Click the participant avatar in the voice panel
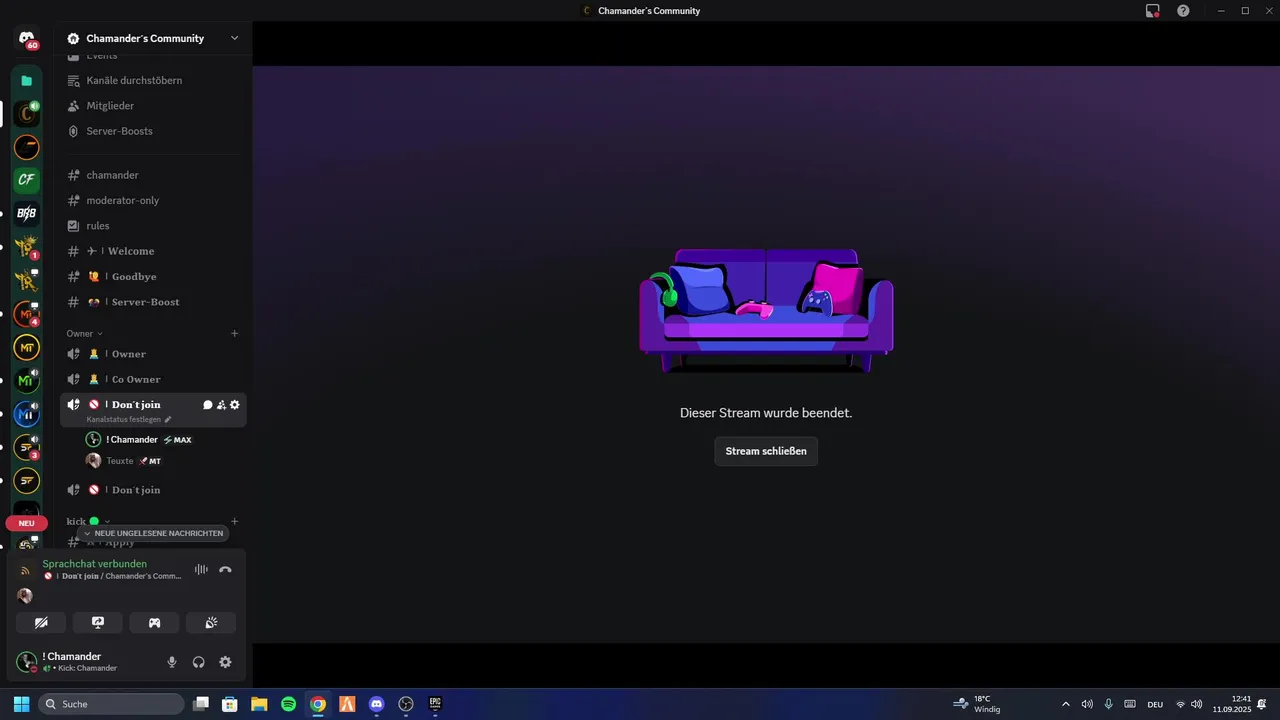 tap(25, 596)
